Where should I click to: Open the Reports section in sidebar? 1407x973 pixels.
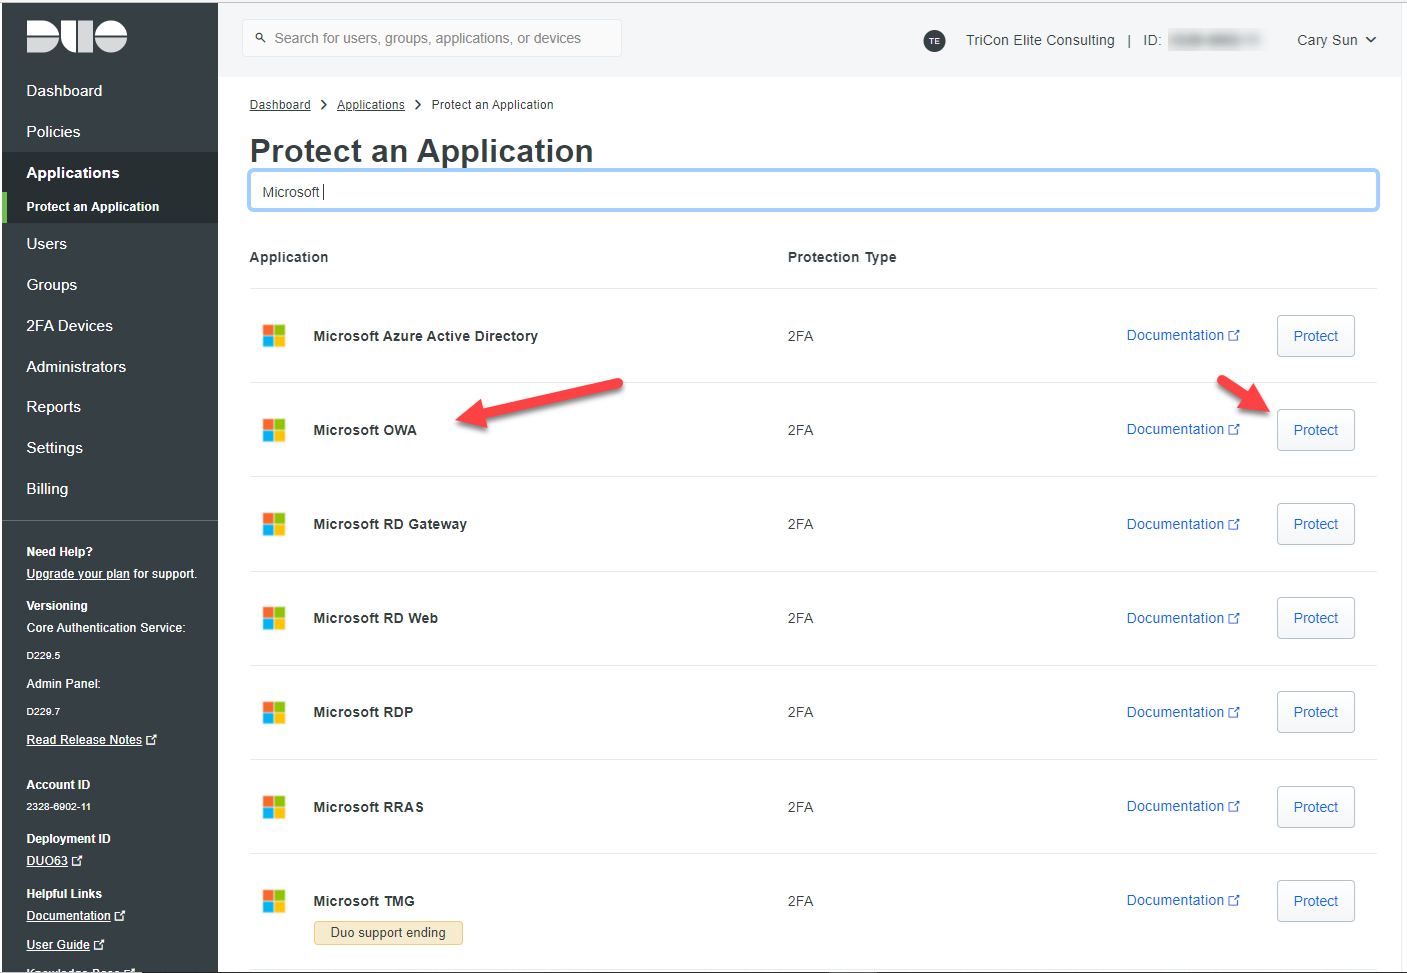(54, 407)
